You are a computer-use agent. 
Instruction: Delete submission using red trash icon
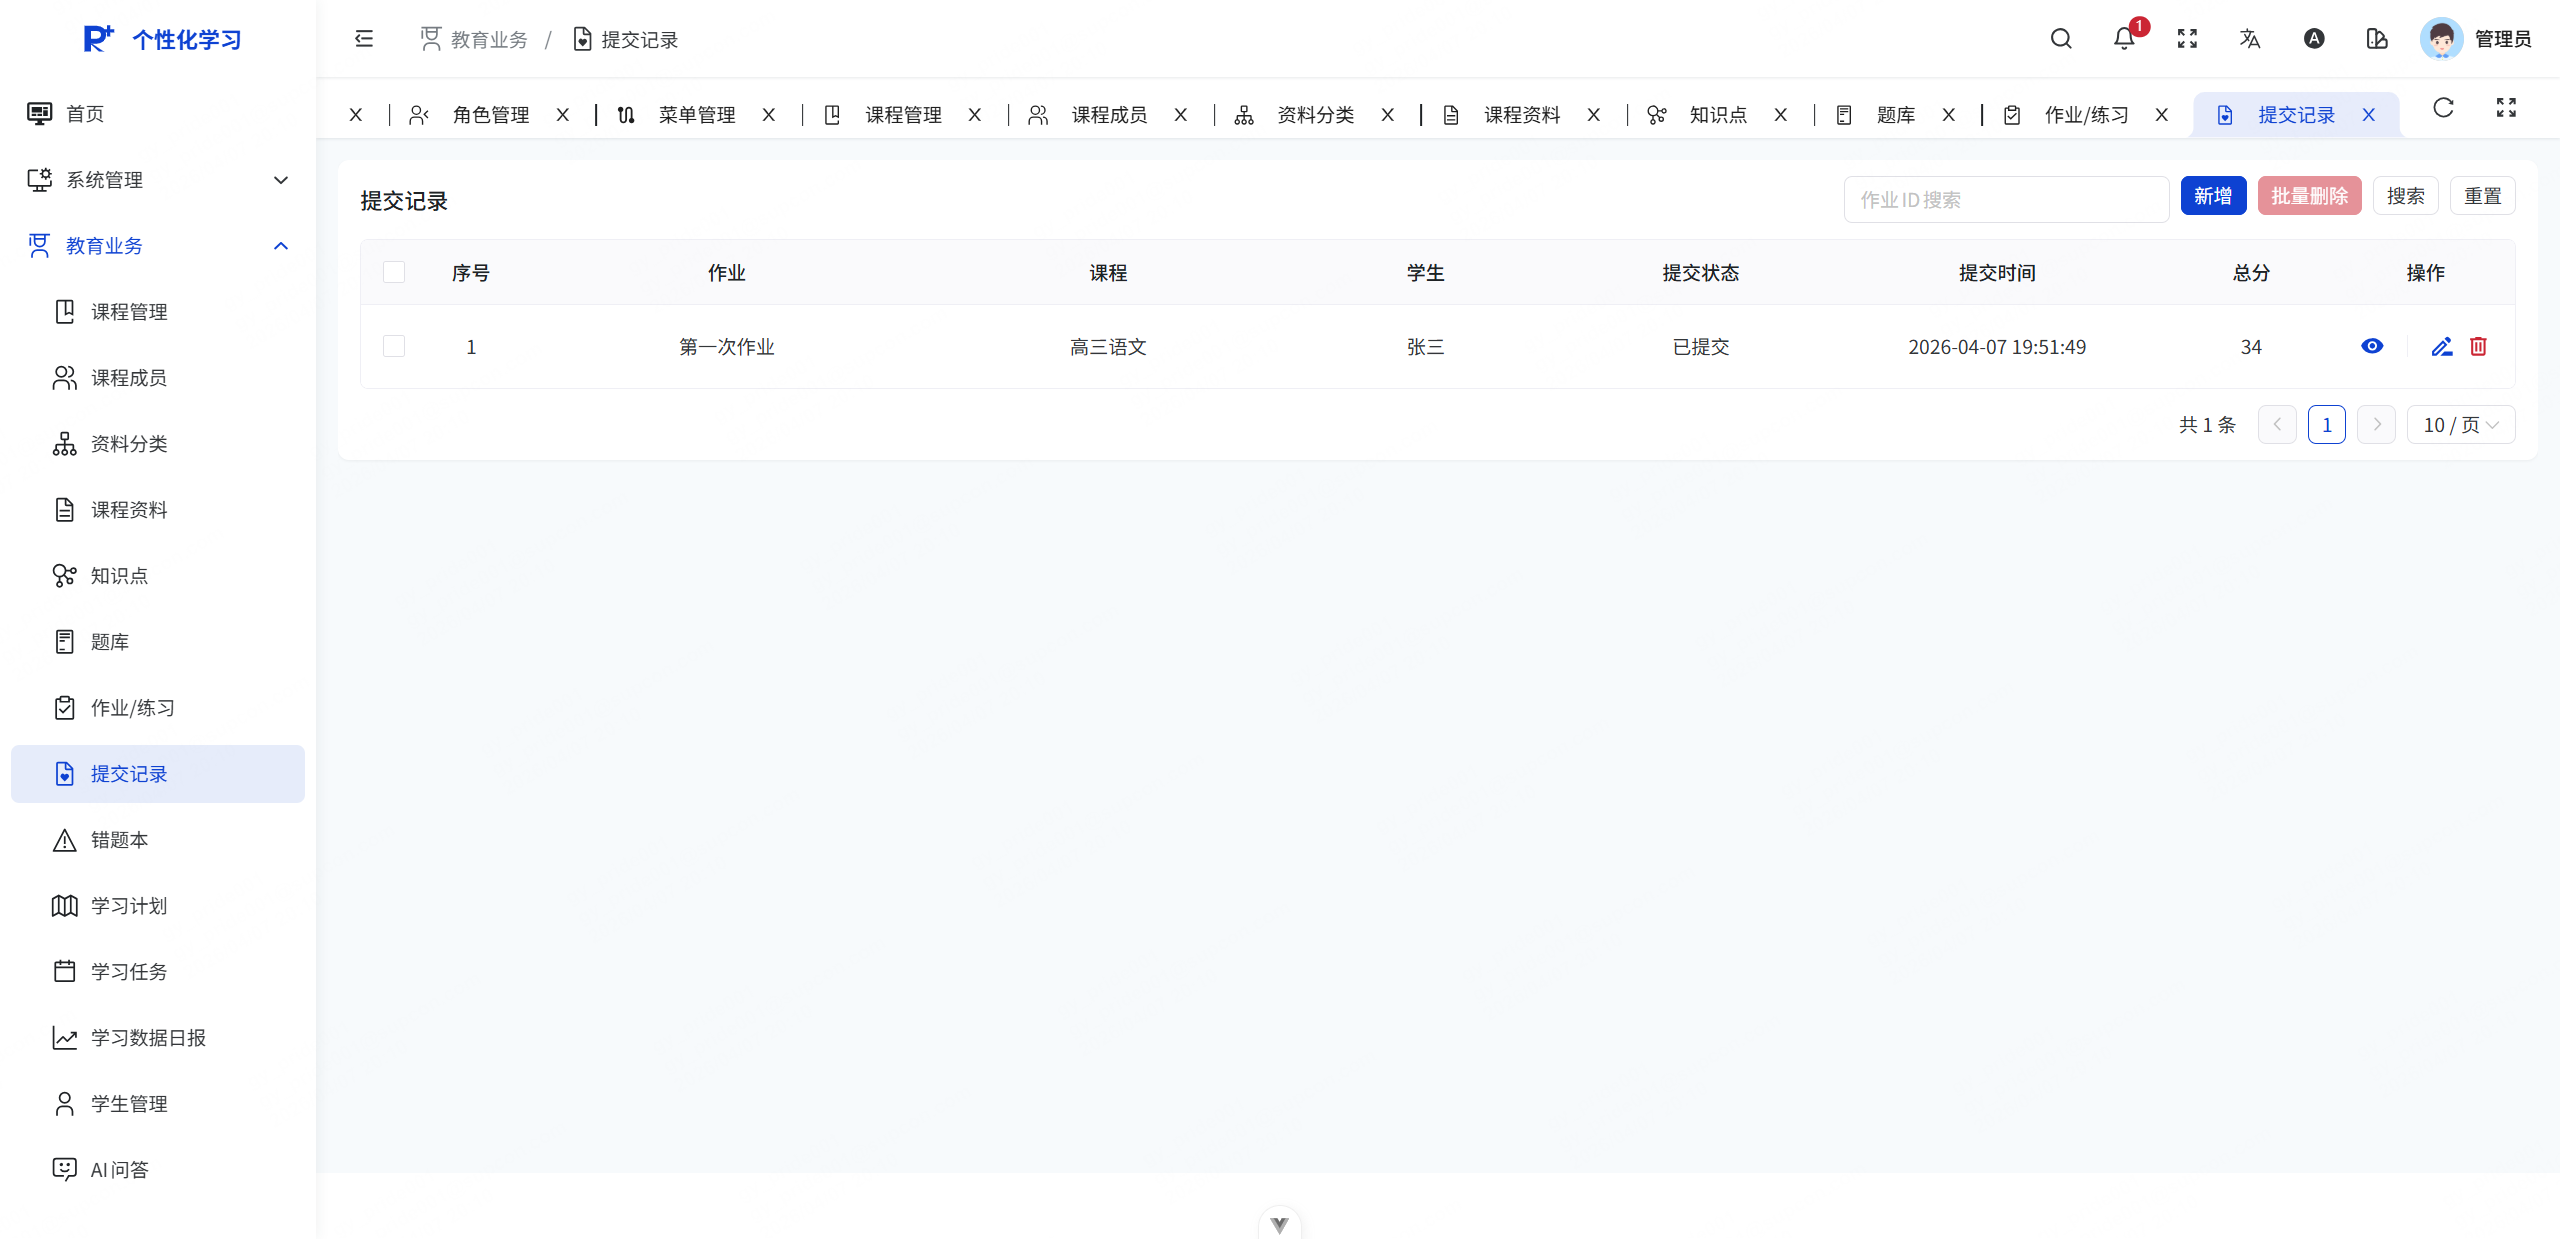pyautogui.click(x=2478, y=347)
